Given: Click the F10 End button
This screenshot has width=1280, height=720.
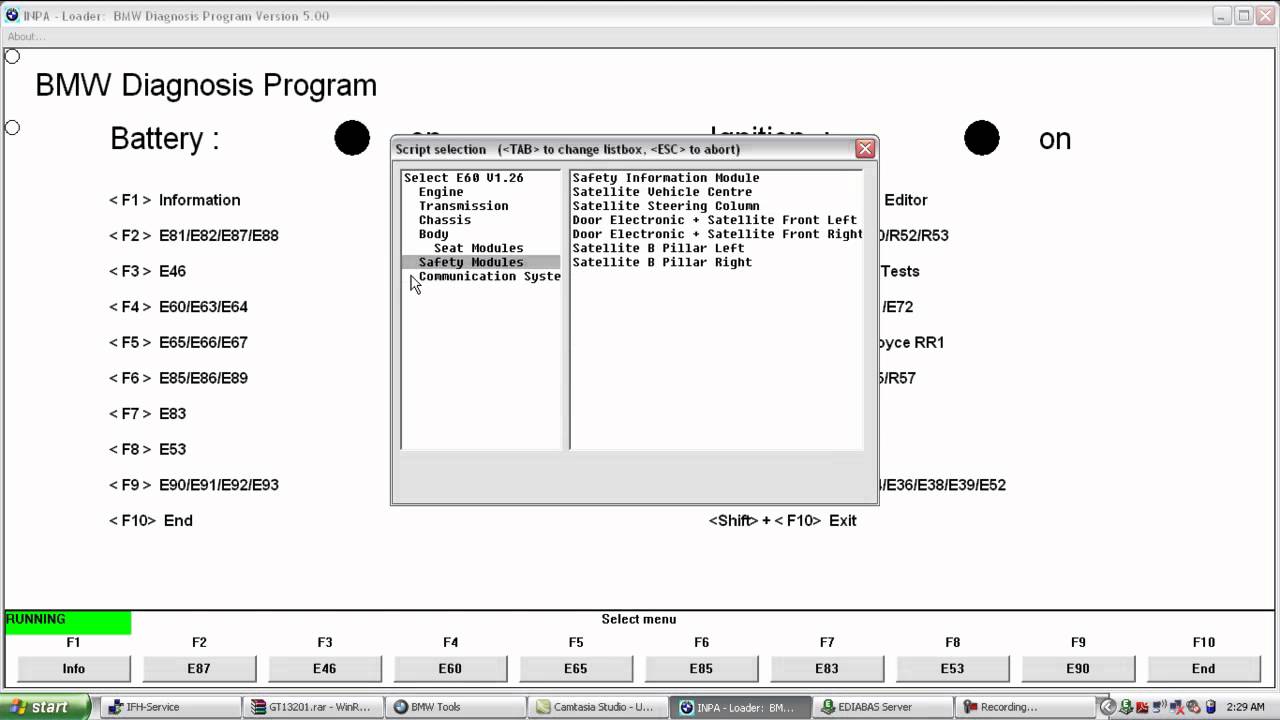Looking at the screenshot, I should [1203, 668].
